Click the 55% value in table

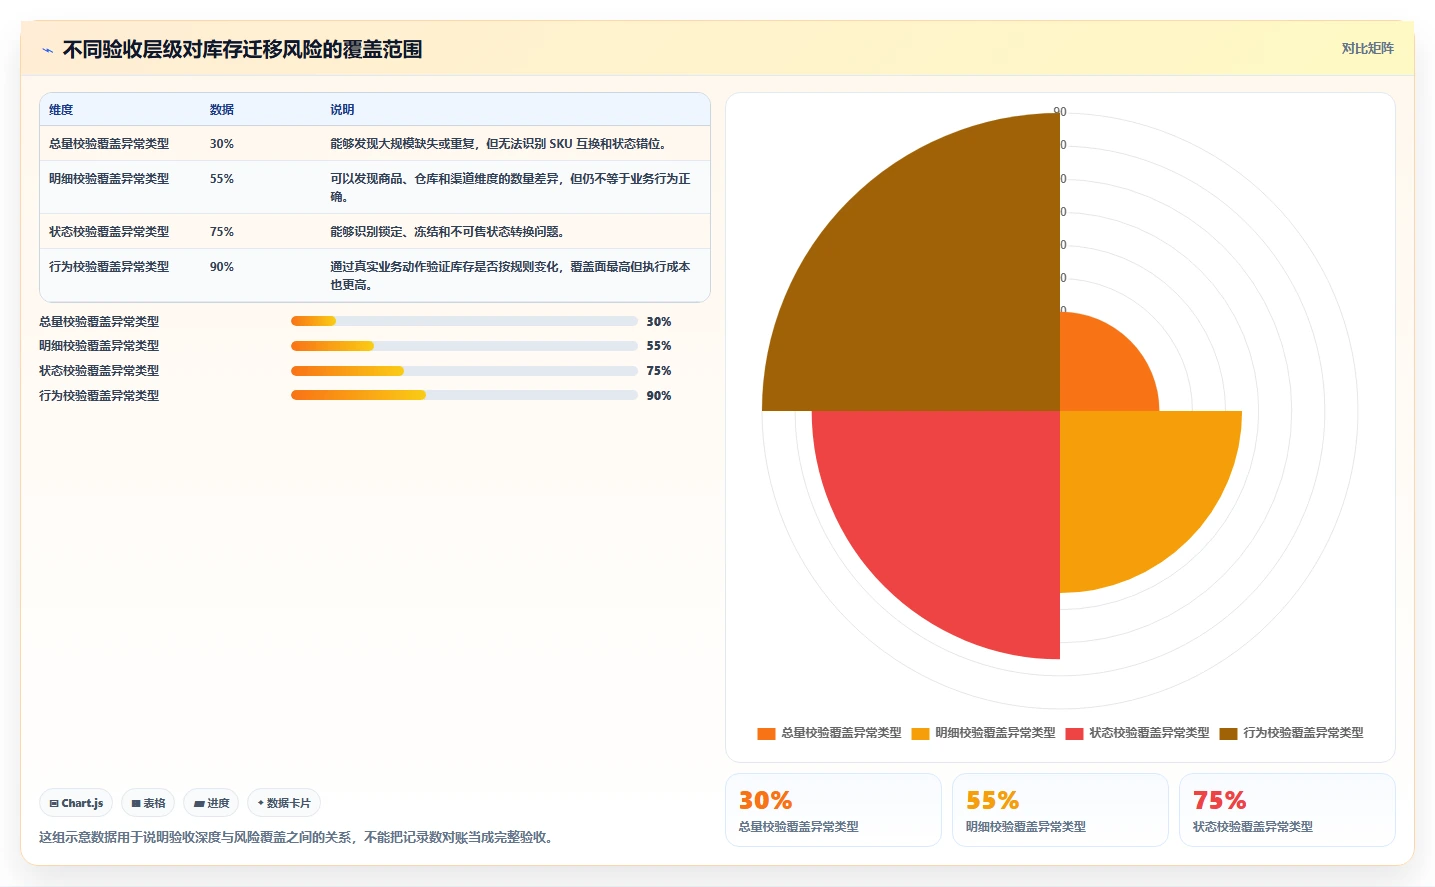click(x=222, y=179)
